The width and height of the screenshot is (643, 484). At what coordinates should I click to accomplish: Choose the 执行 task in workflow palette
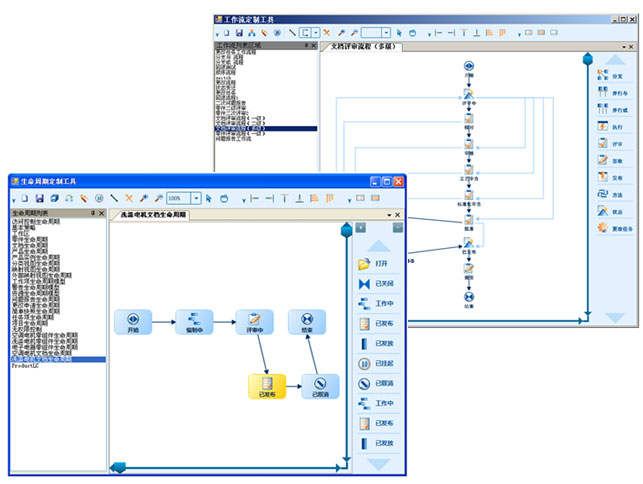coord(603,127)
